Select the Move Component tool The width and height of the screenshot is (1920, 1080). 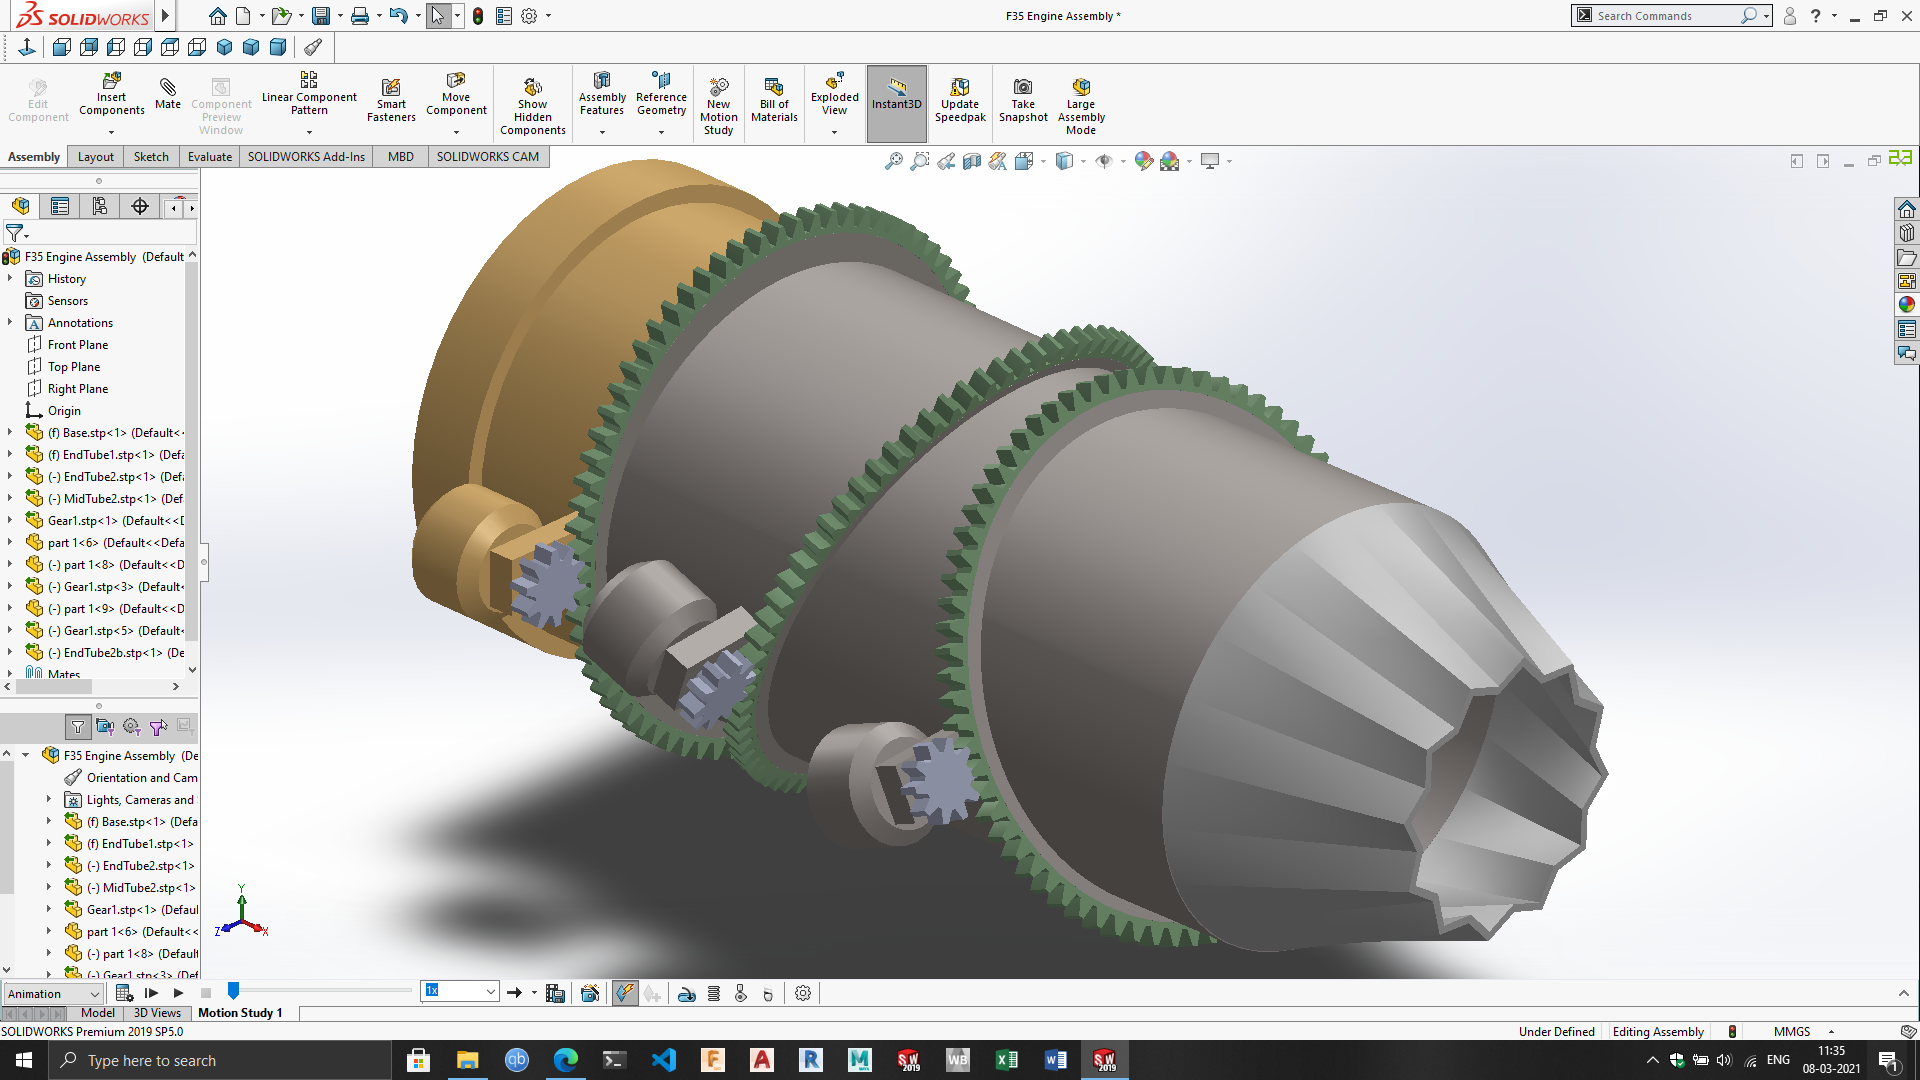pos(456,94)
